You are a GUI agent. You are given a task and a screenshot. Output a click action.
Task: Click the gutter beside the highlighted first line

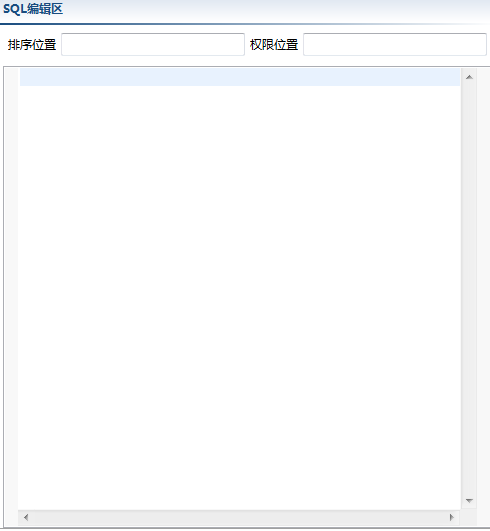pyautogui.click(x=11, y=77)
